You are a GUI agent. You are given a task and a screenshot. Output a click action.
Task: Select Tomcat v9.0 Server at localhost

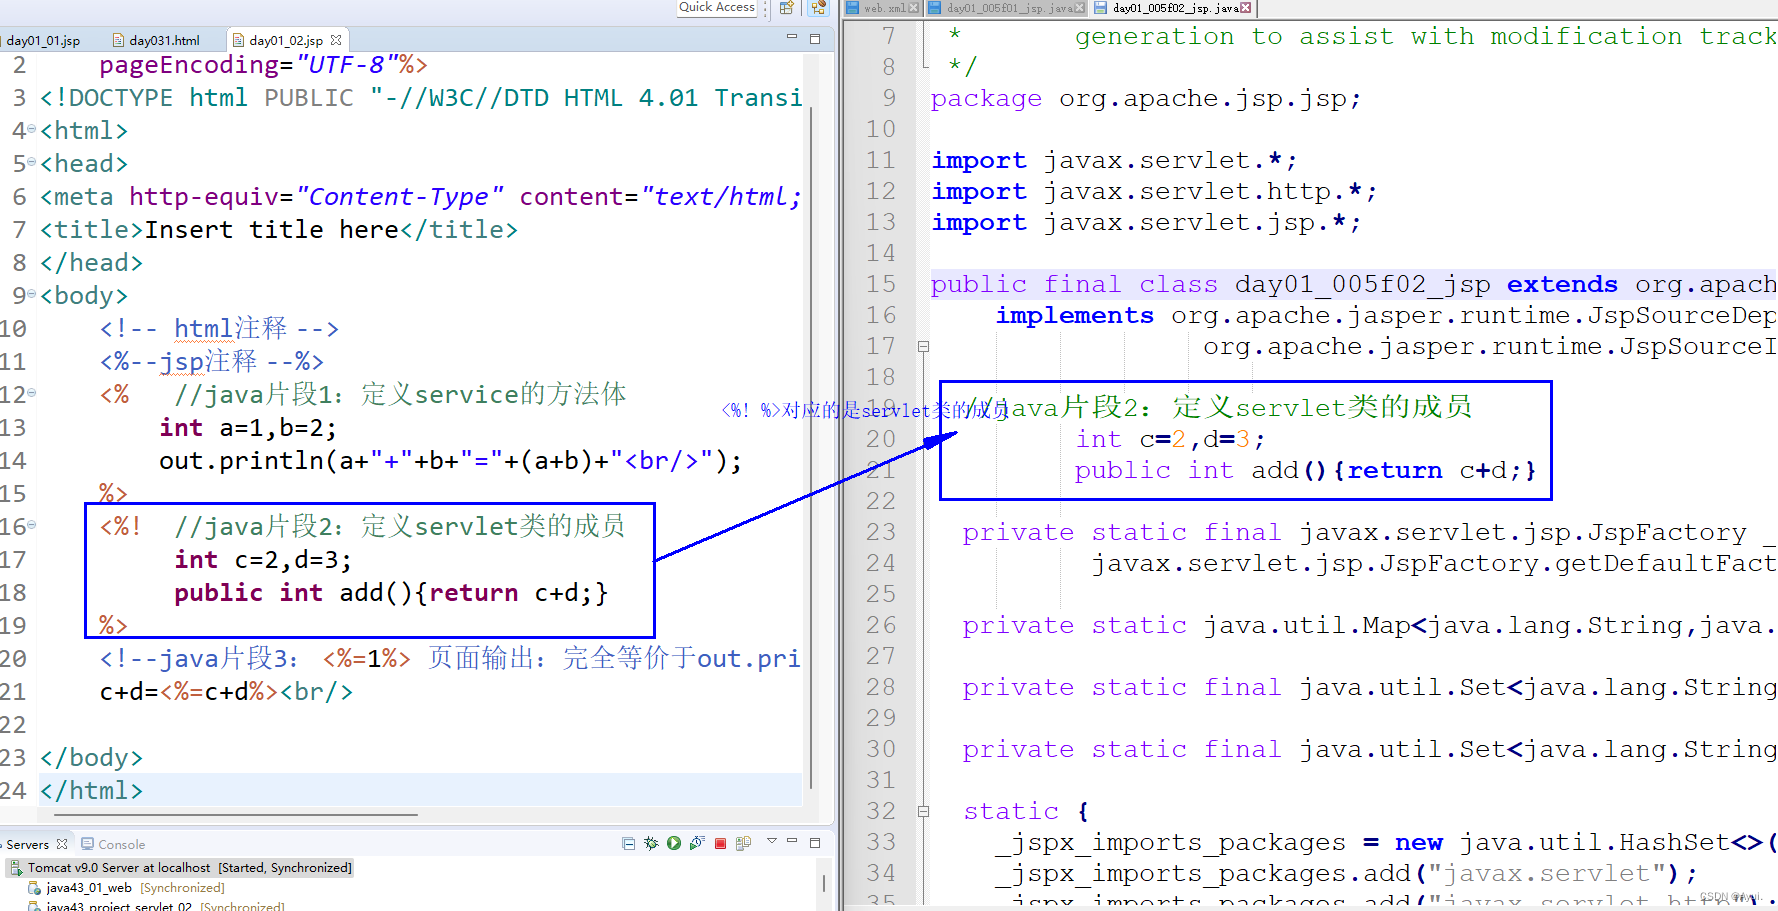(x=180, y=867)
